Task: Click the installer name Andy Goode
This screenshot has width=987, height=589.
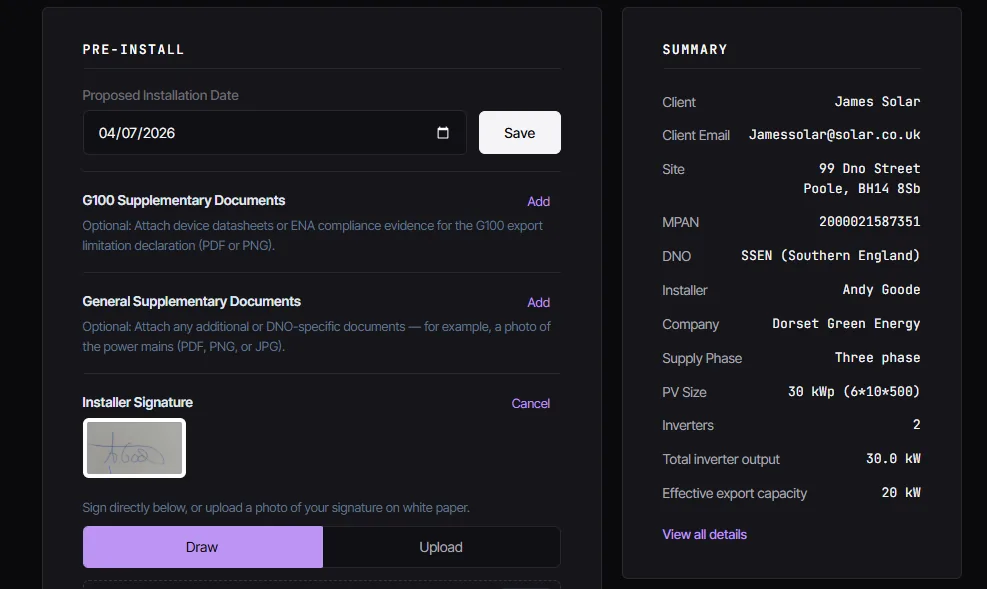Action: coord(881,289)
